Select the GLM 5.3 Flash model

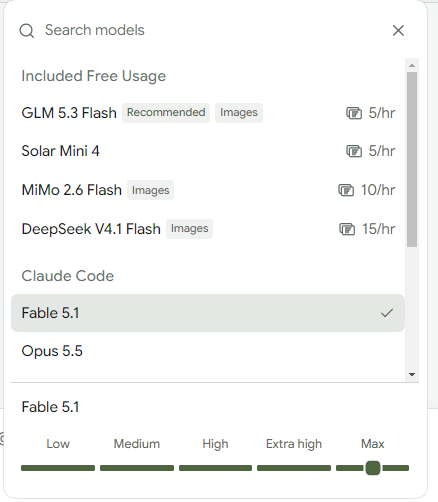208,113
